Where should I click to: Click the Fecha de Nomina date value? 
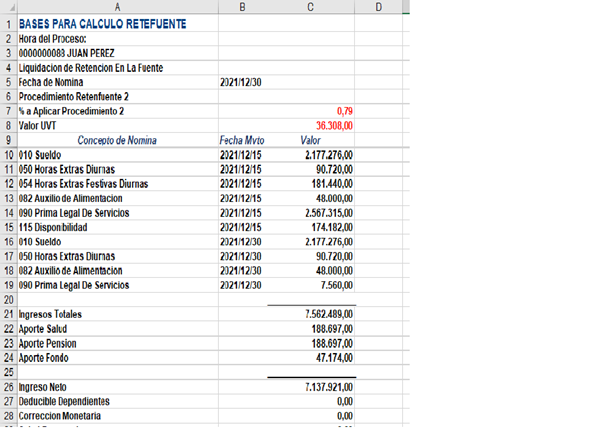click(x=242, y=82)
